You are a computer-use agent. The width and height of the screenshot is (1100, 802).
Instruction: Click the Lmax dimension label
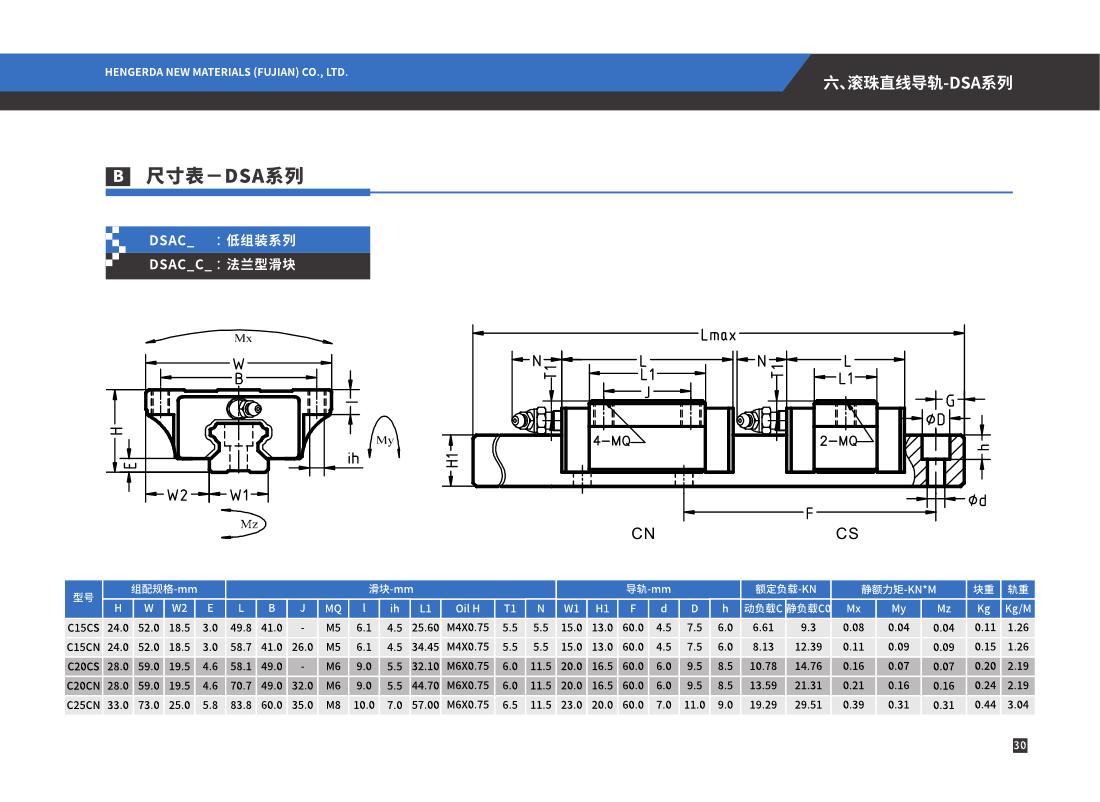718,335
